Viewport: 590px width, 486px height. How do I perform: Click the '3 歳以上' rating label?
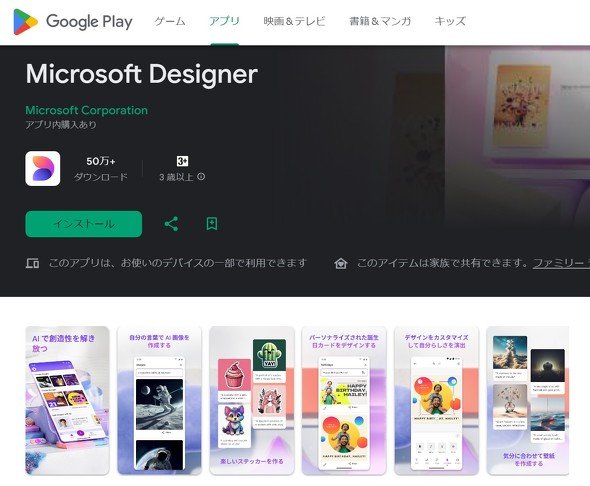[176, 176]
